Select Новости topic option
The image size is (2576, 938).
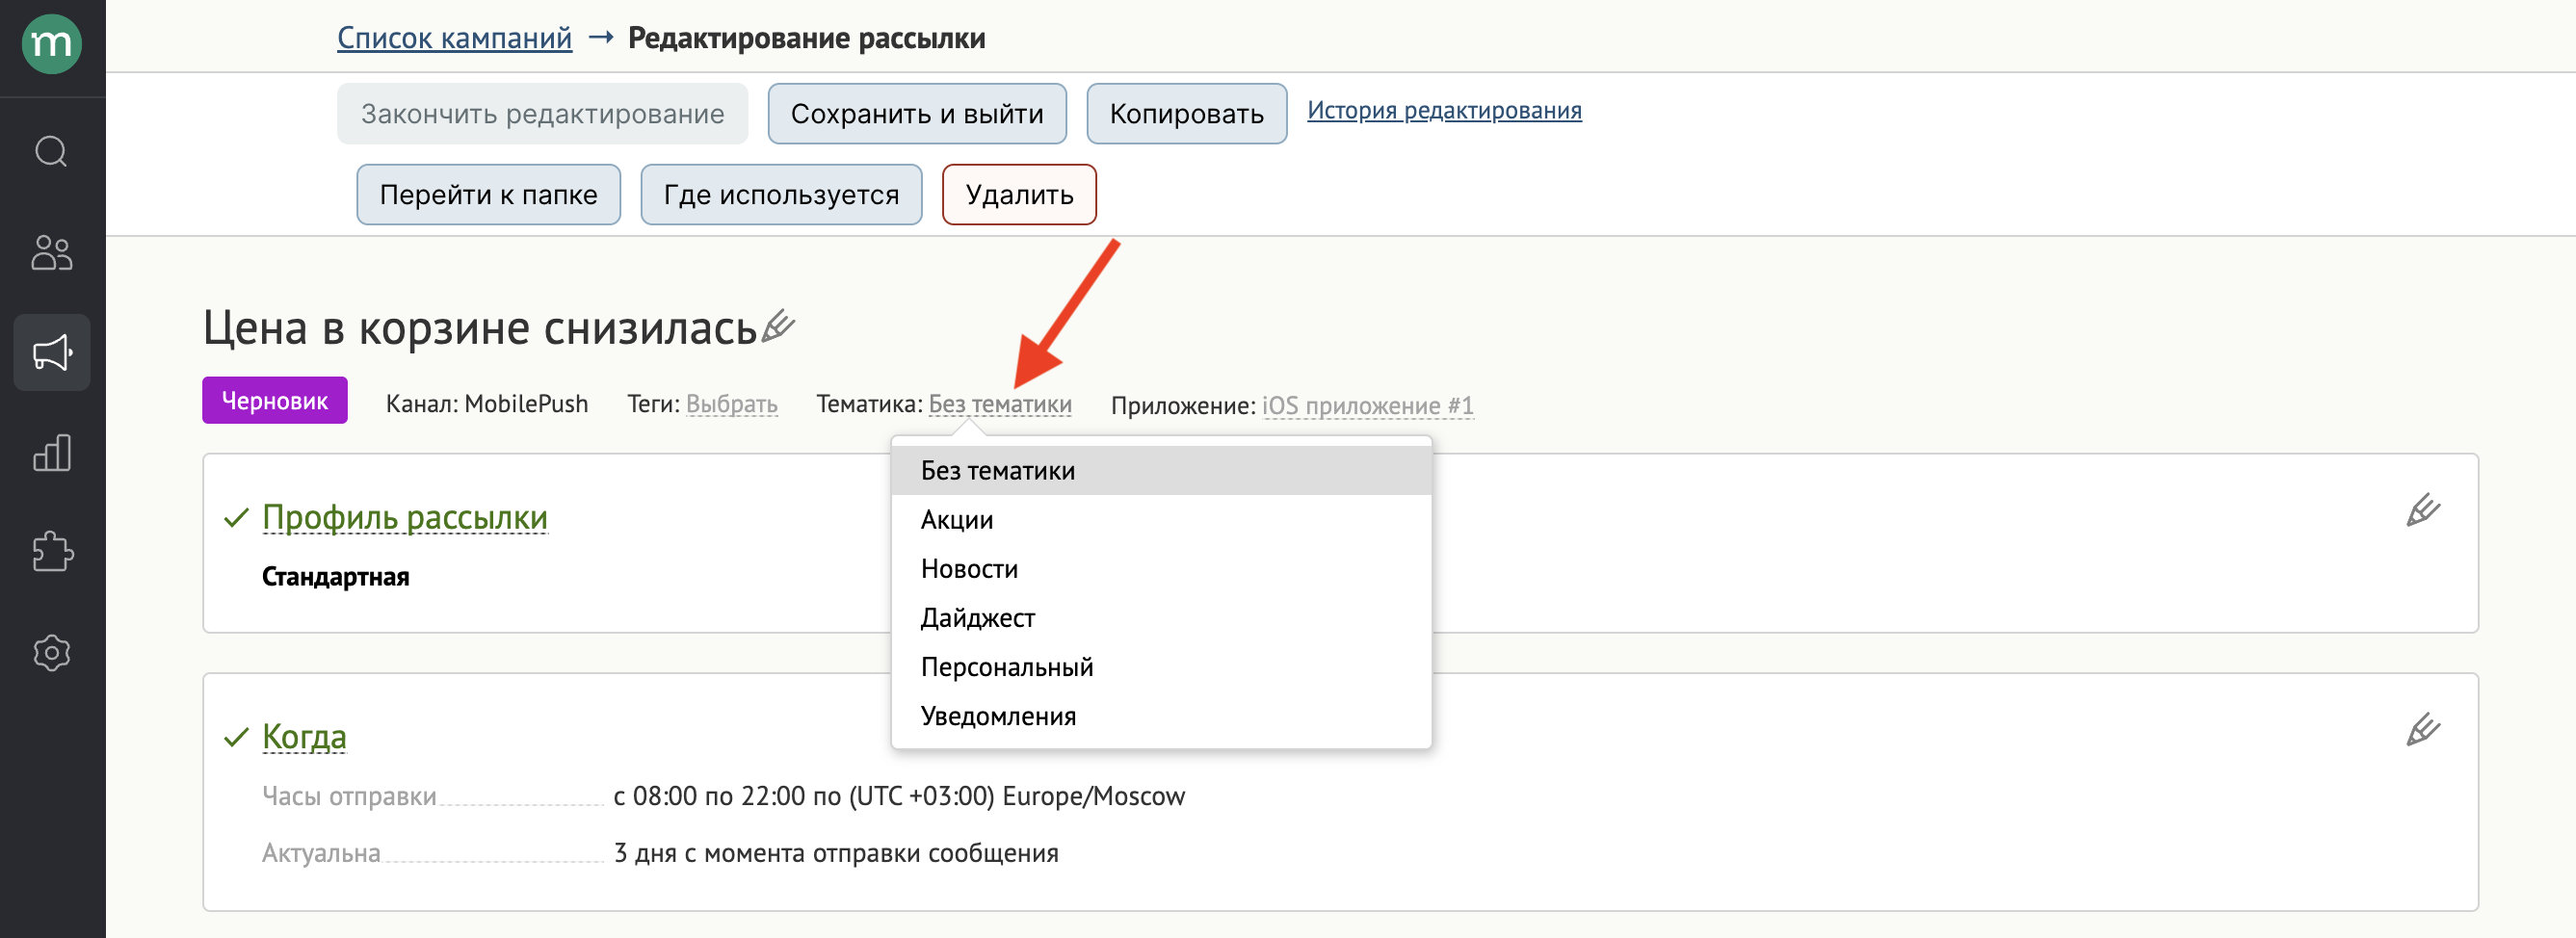[1161, 569]
